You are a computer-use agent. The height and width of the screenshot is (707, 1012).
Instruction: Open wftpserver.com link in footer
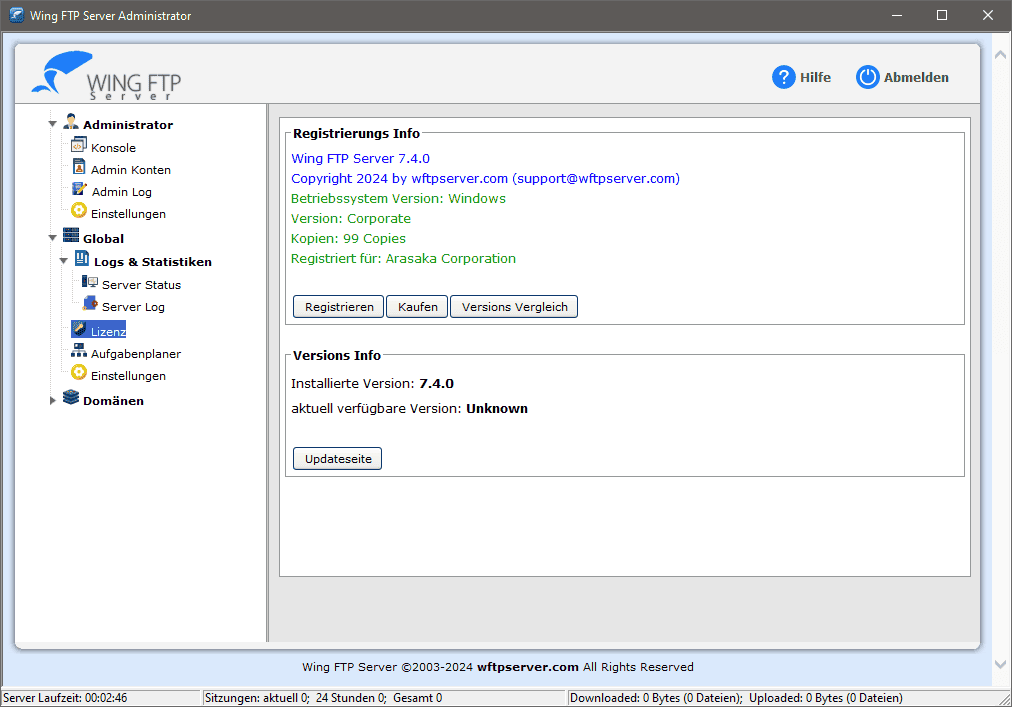(x=527, y=667)
